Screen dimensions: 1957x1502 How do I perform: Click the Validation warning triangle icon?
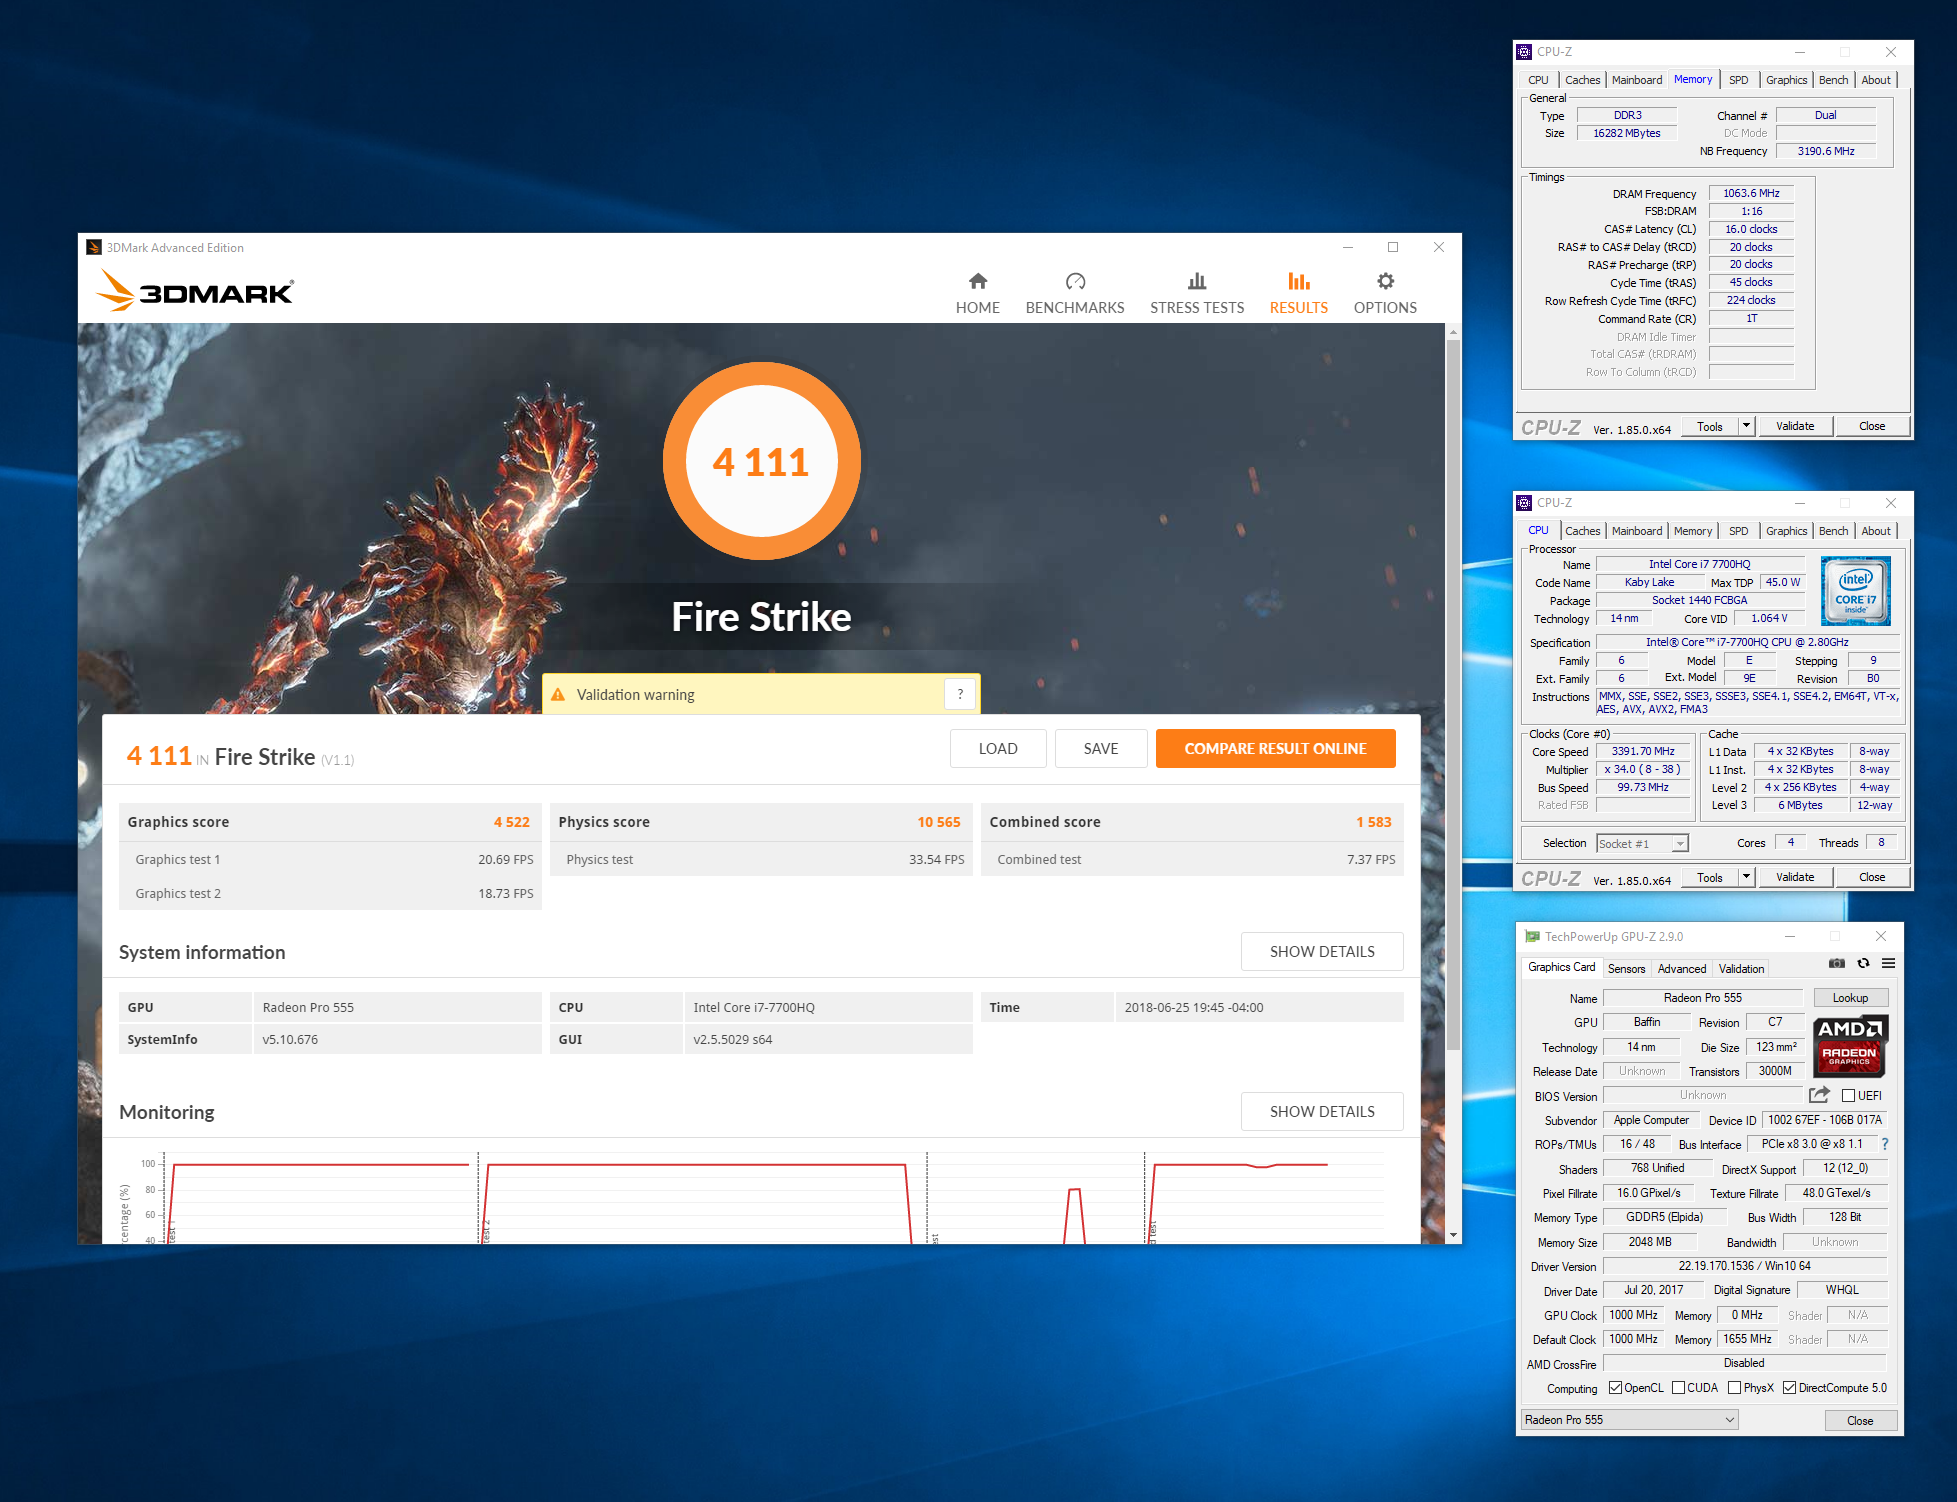point(558,694)
